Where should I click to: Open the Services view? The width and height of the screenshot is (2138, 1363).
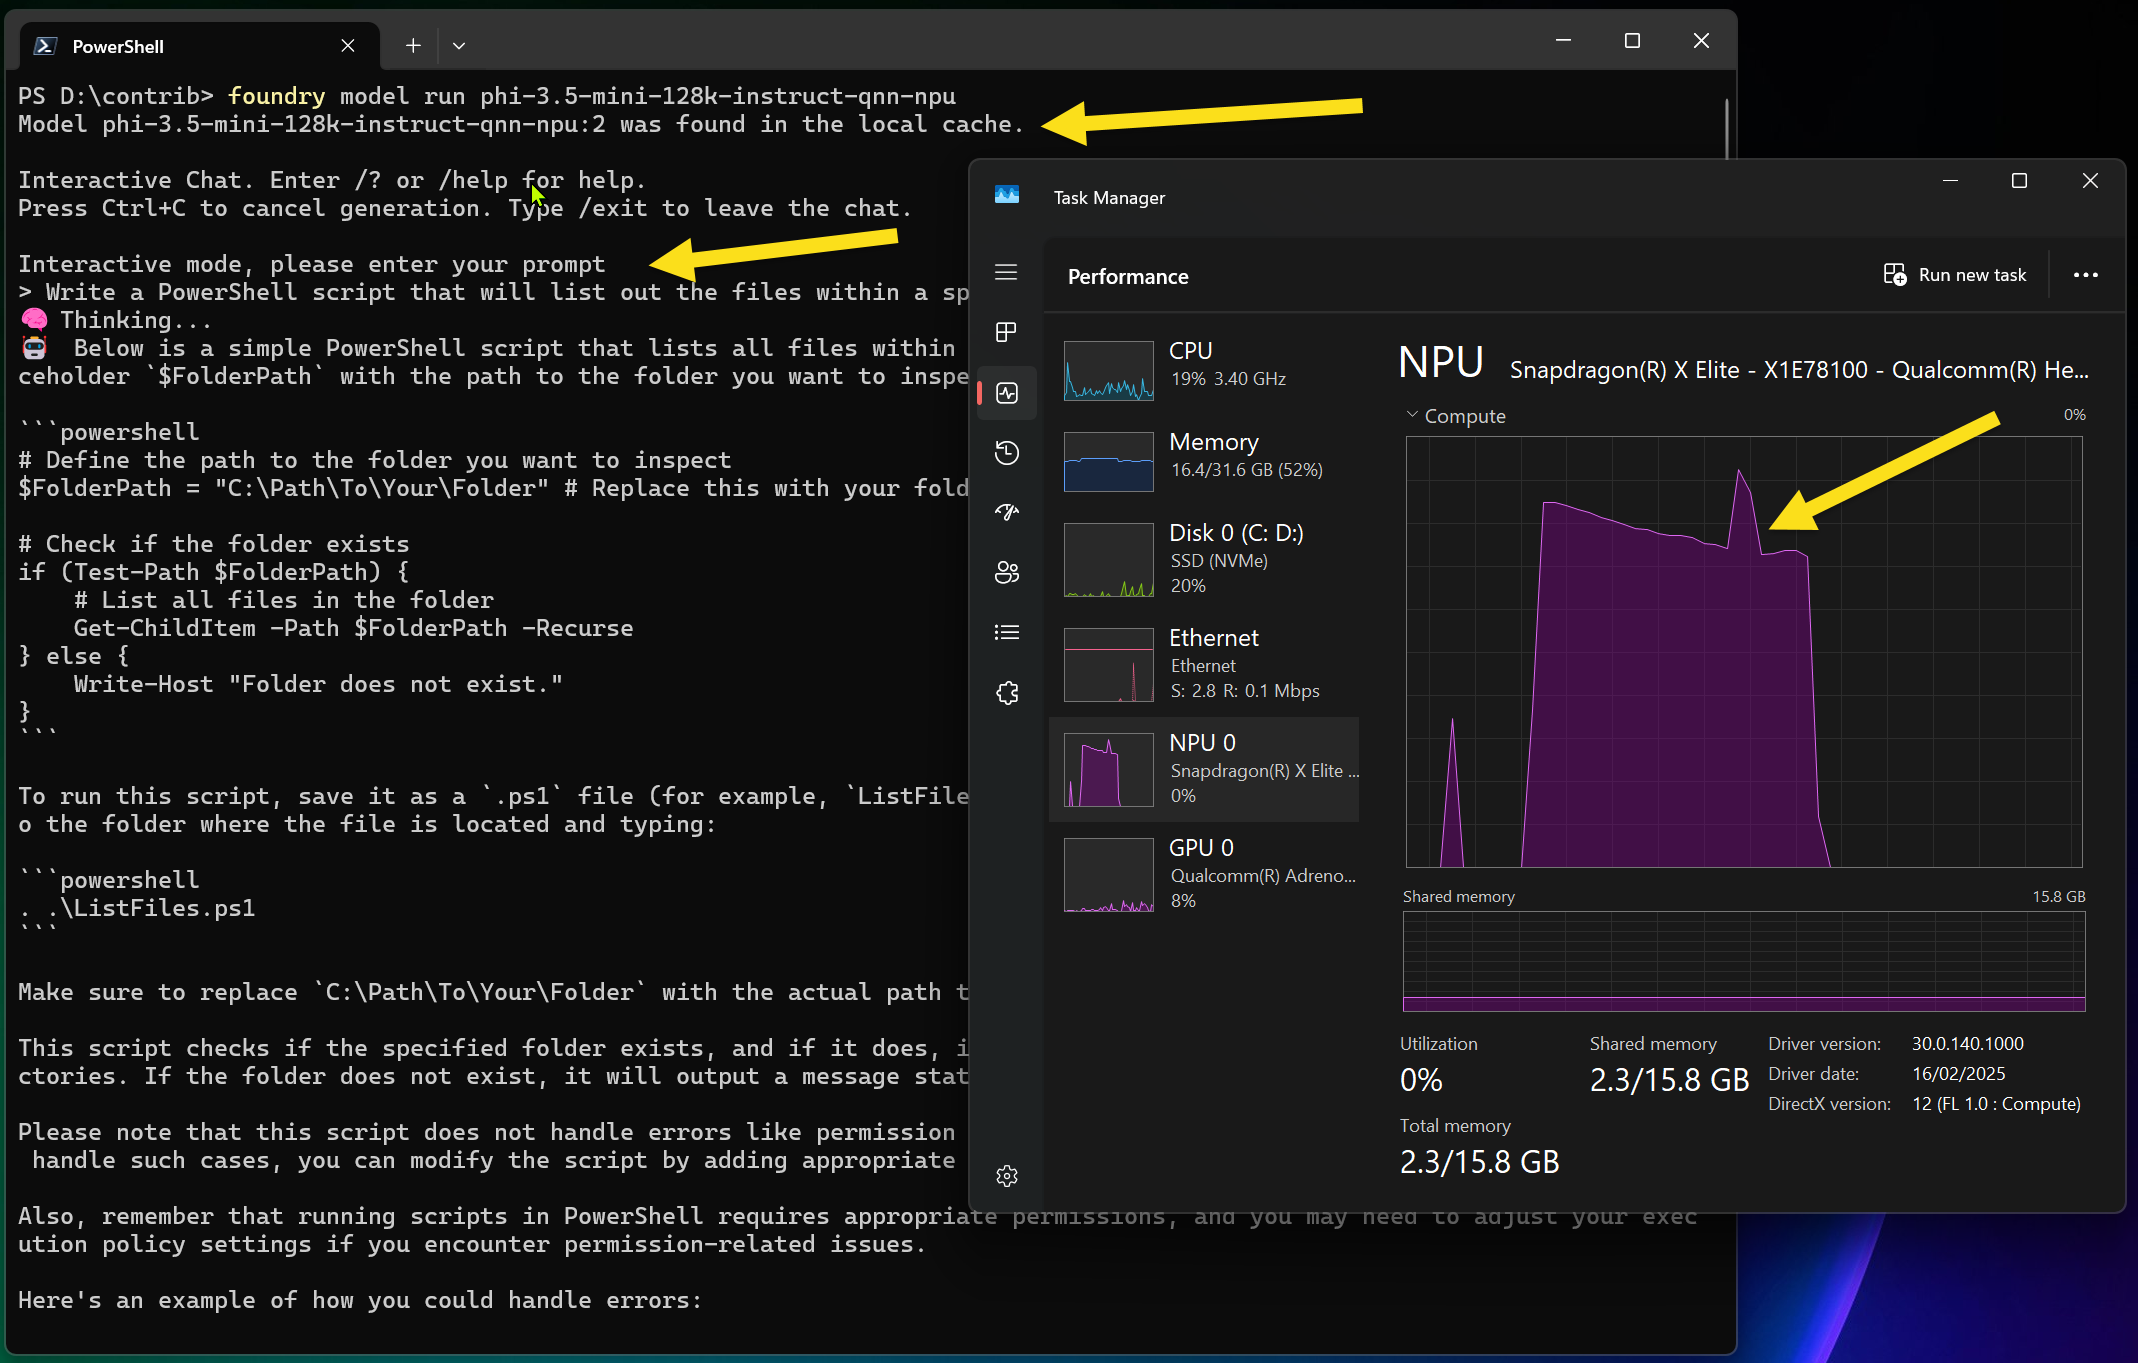[x=1006, y=692]
